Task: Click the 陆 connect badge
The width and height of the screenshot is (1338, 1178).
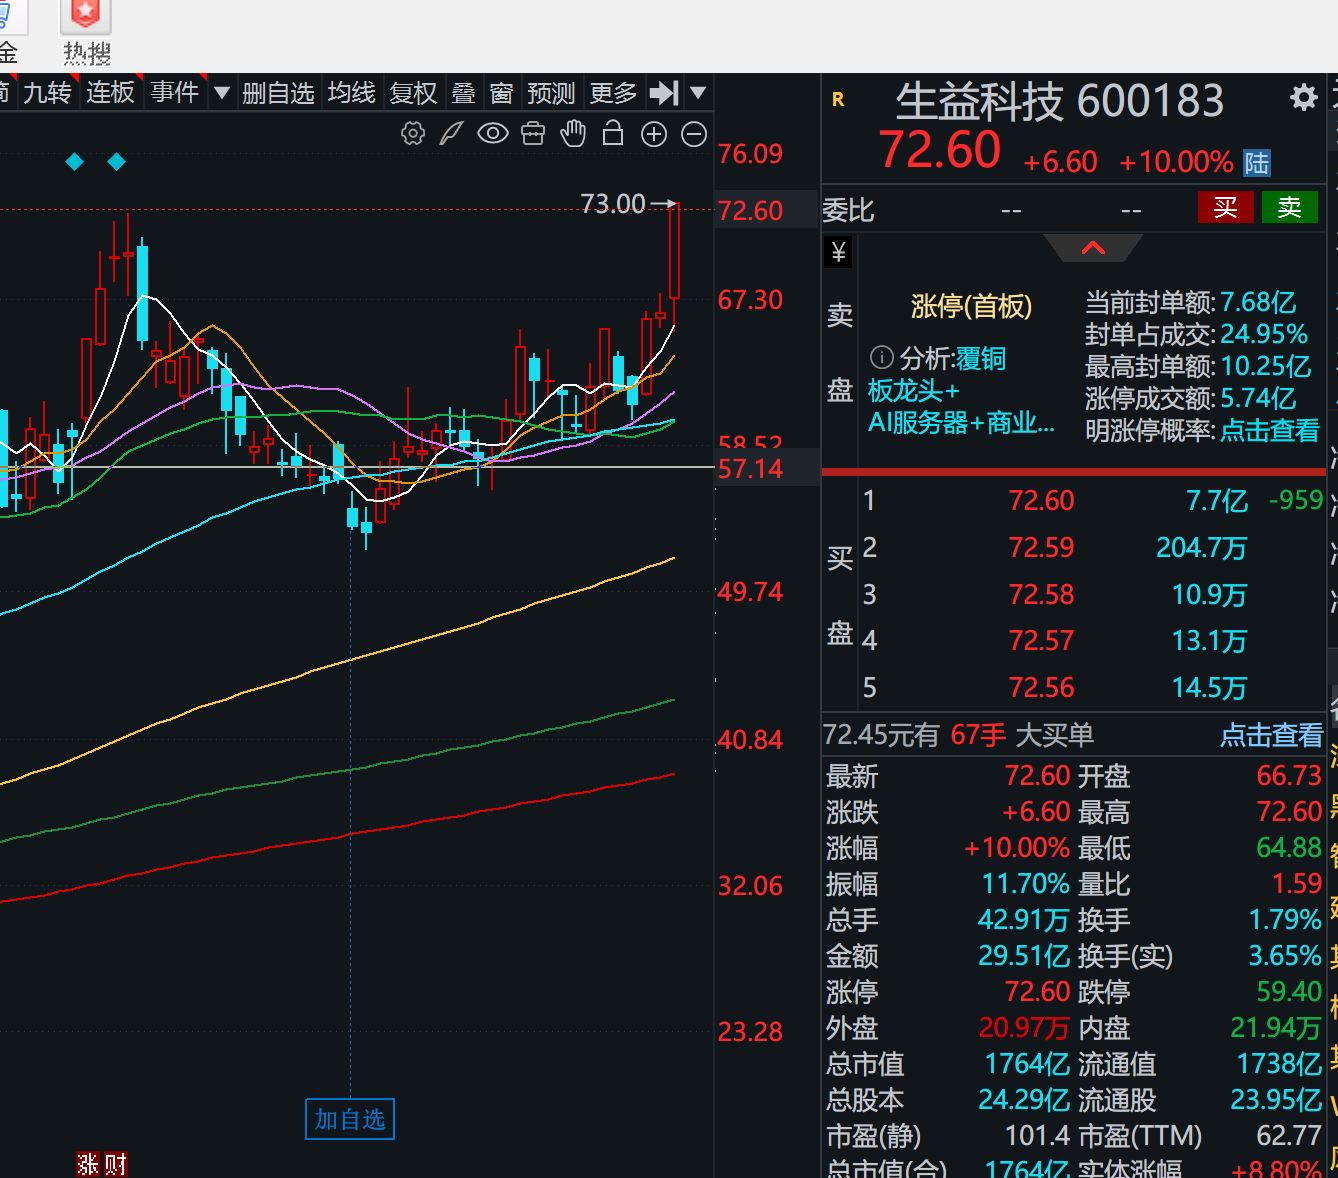Action: coord(1257,163)
